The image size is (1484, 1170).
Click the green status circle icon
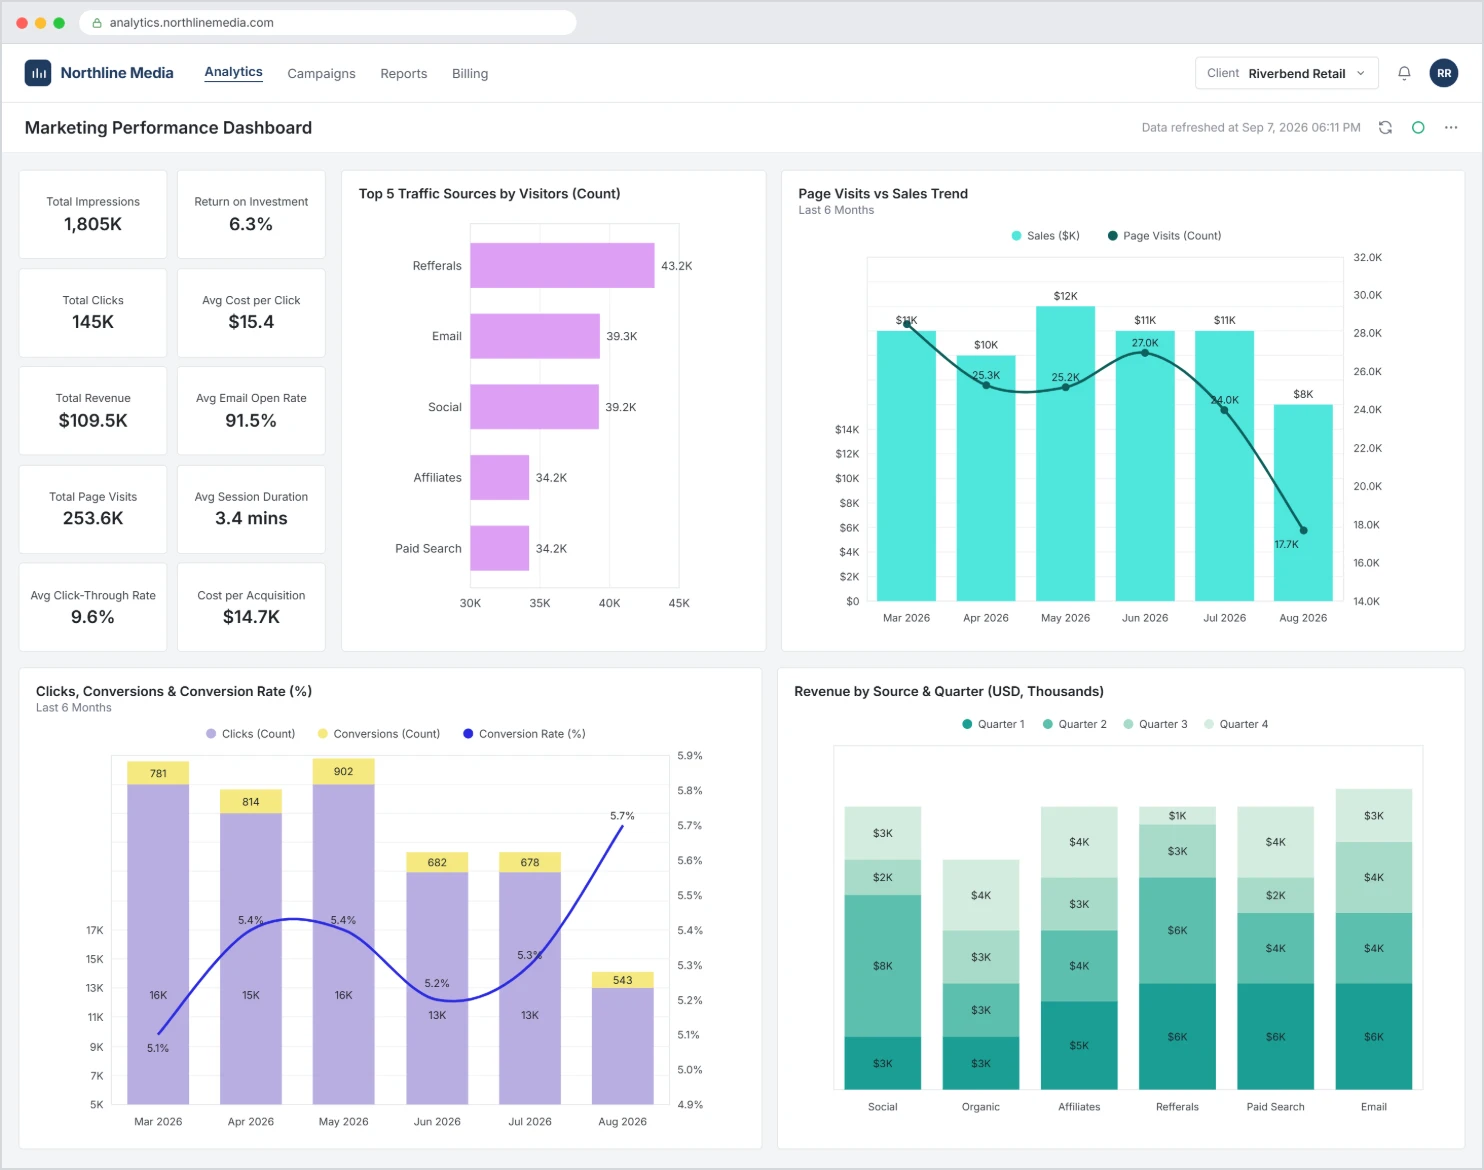pos(1418,128)
